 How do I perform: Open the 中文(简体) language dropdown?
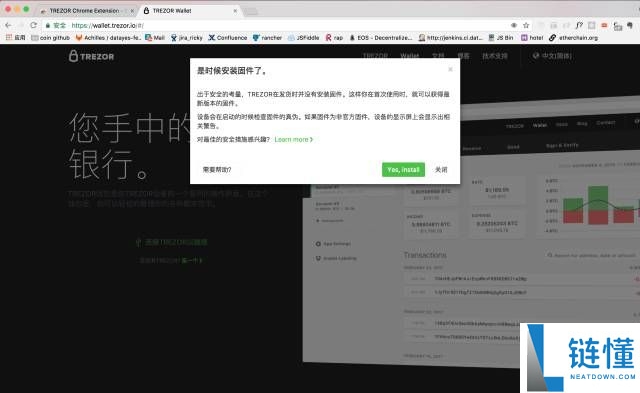(552, 56)
